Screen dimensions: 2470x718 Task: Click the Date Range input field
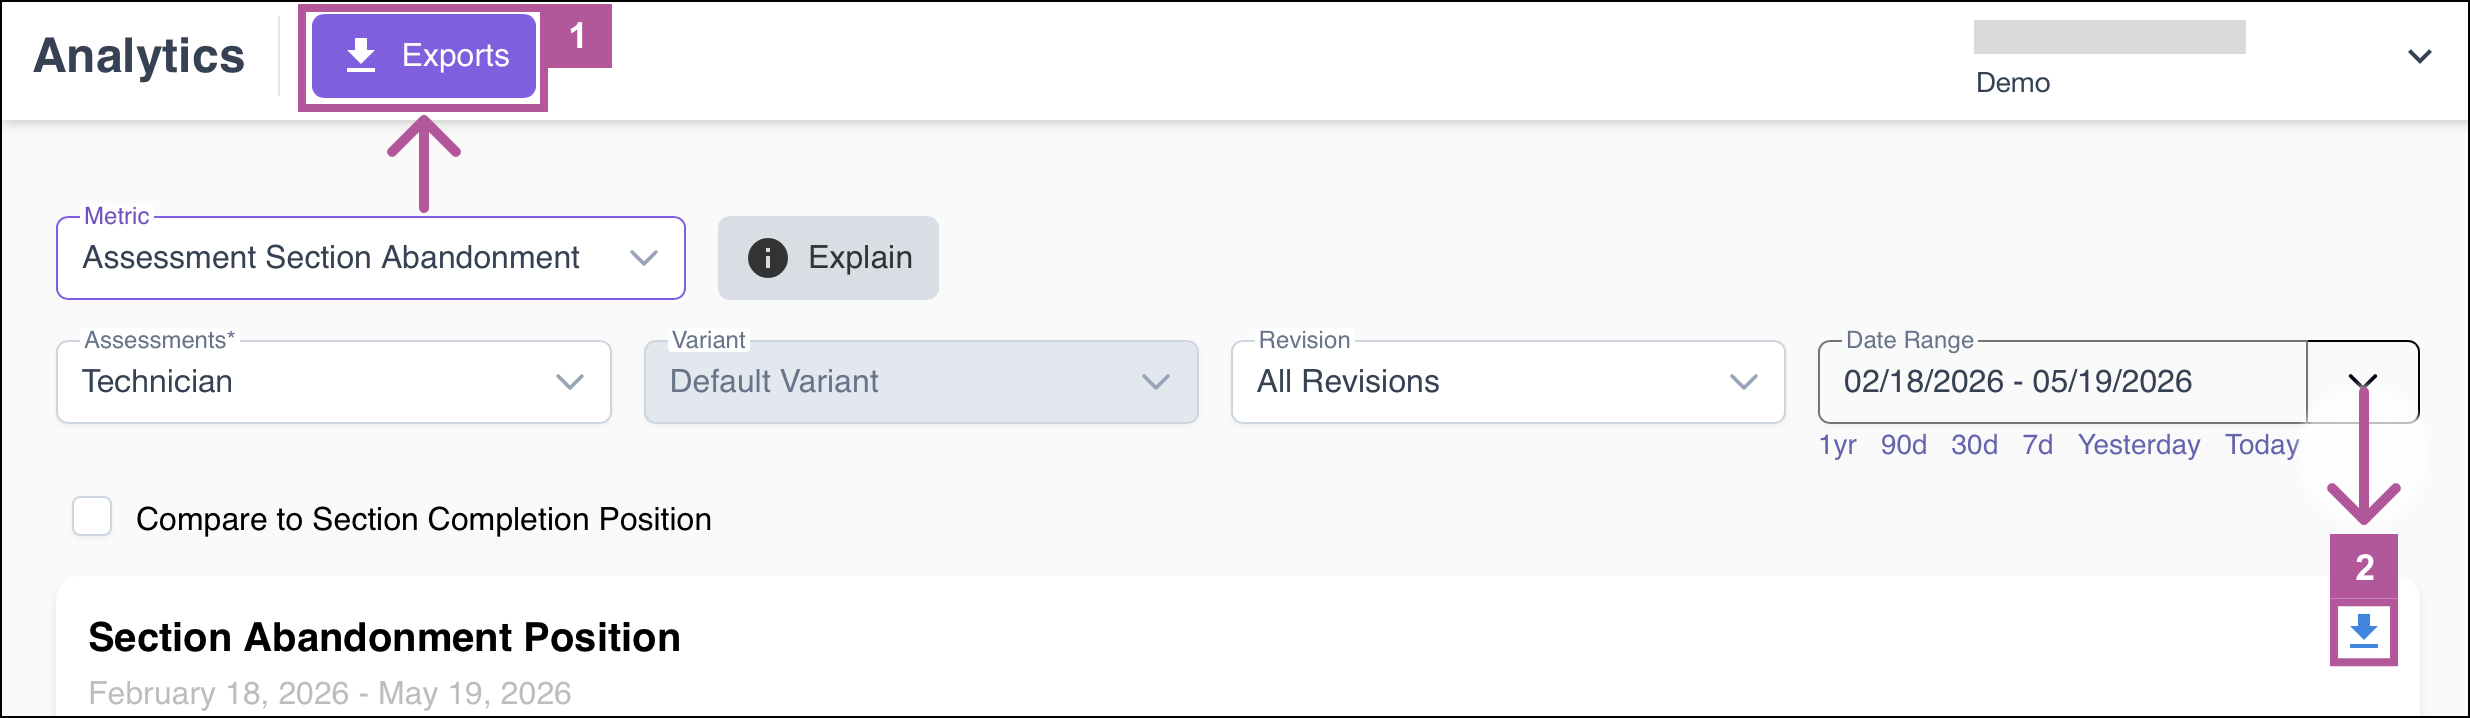tap(2063, 382)
